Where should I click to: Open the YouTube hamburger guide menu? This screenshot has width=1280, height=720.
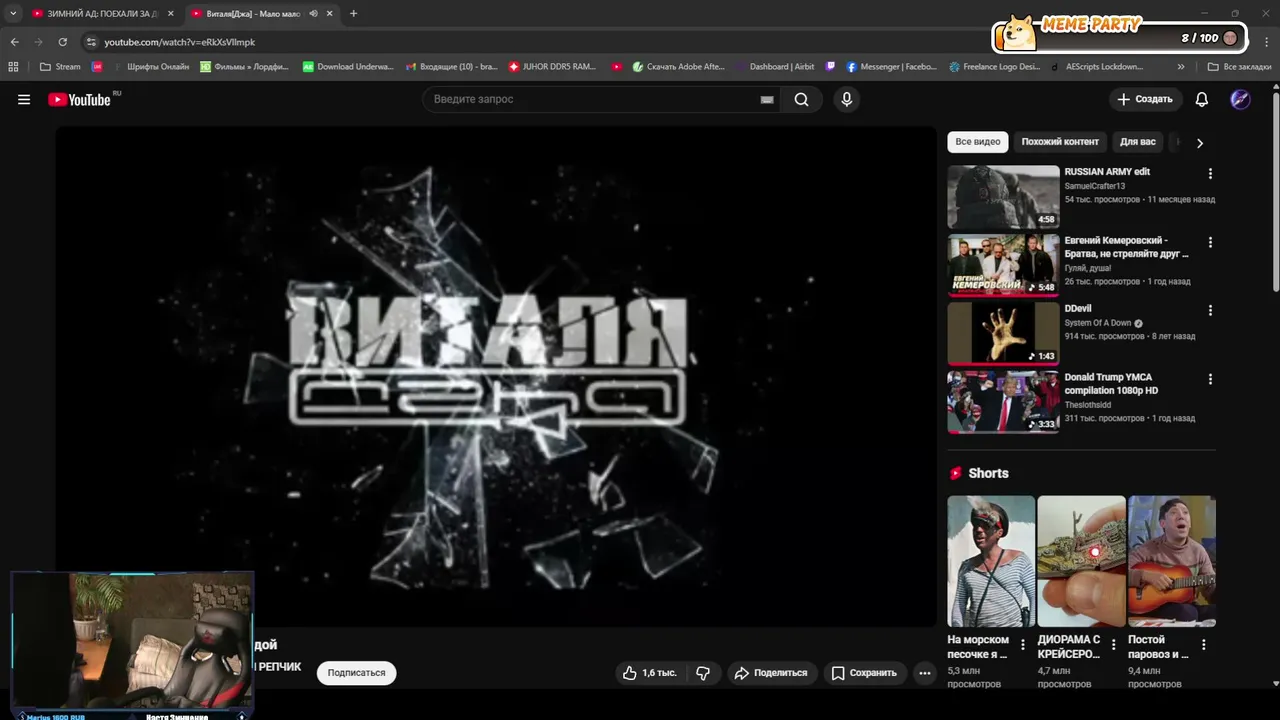[24, 99]
